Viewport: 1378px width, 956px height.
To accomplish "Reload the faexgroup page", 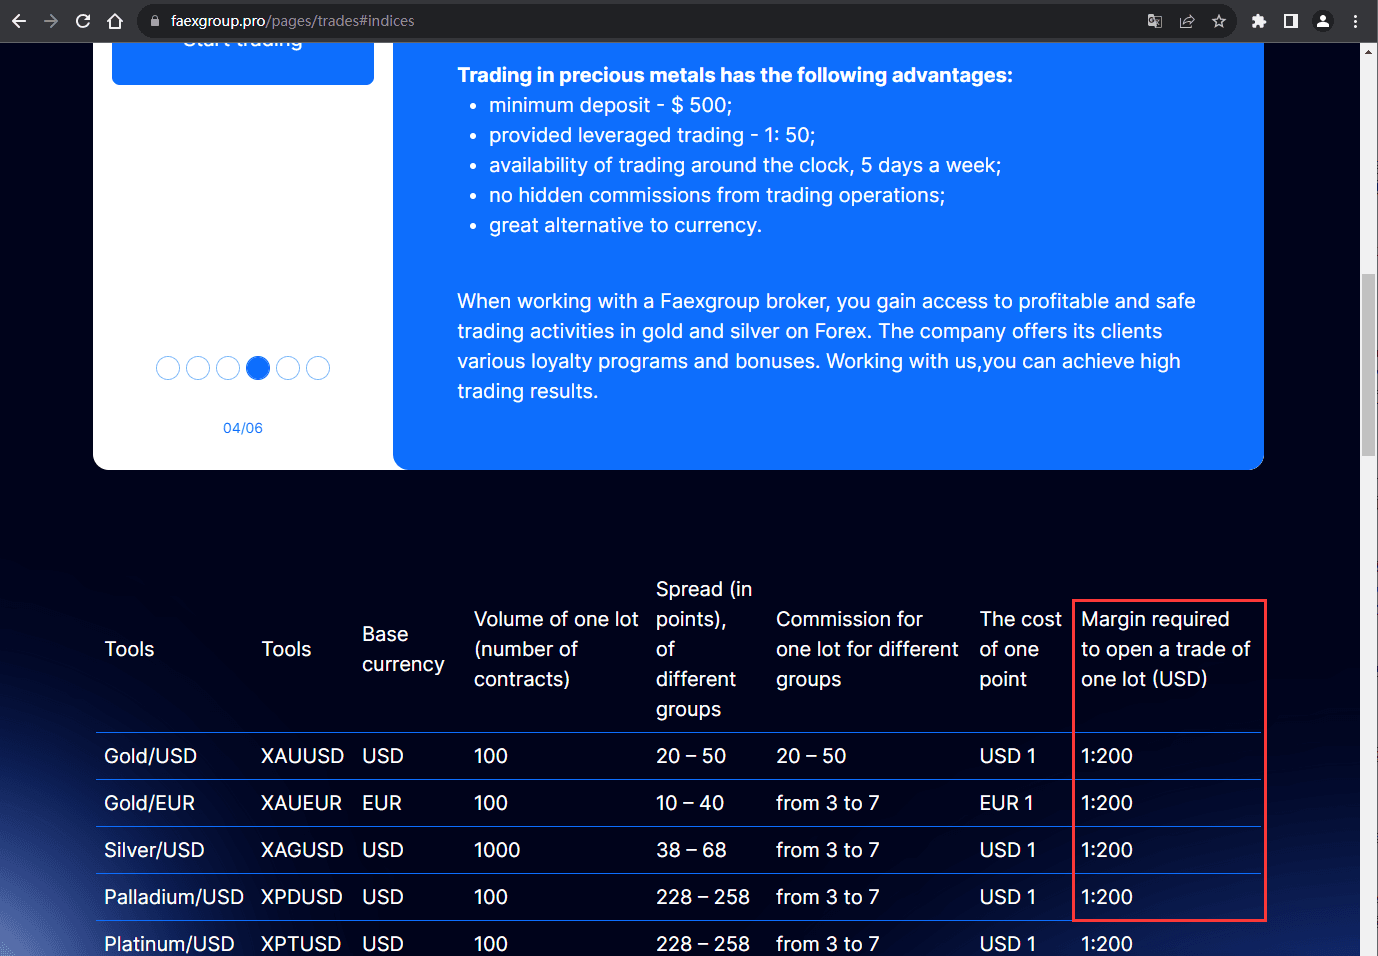I will pos(83,21).
